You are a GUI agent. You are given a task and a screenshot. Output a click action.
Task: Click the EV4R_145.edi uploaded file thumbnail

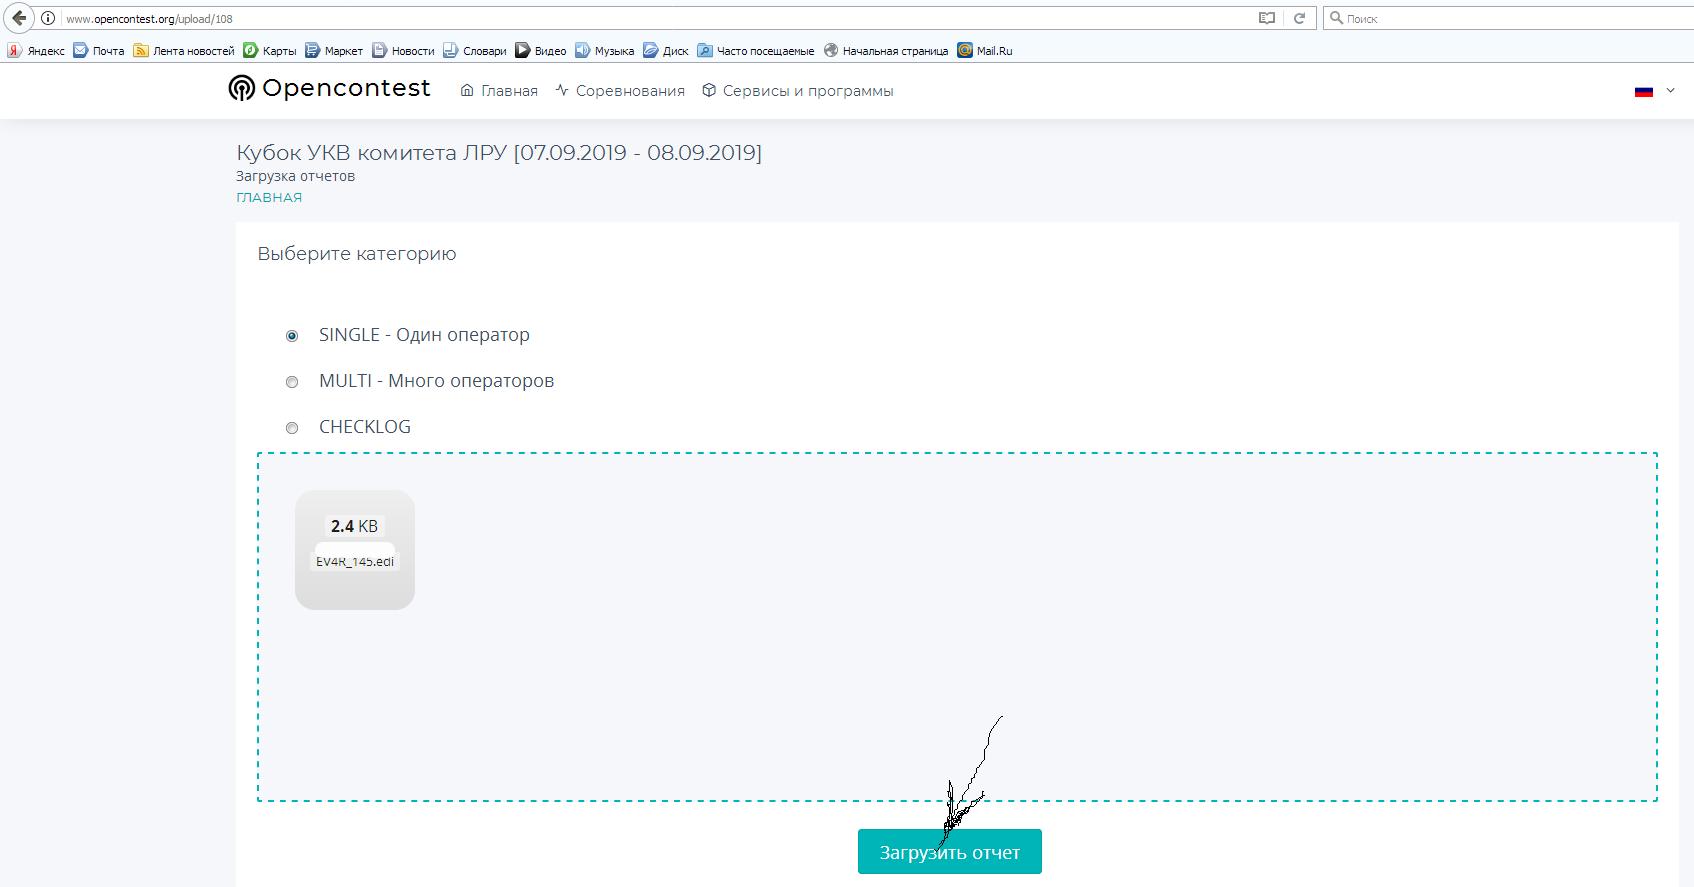tap(355, 549)
